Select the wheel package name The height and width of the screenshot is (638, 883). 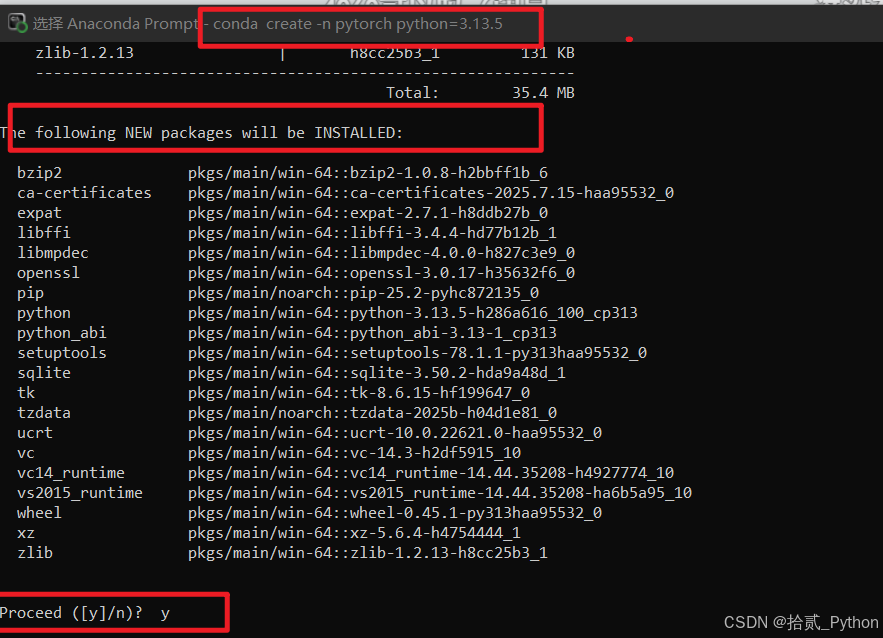[x=39, y=512]
